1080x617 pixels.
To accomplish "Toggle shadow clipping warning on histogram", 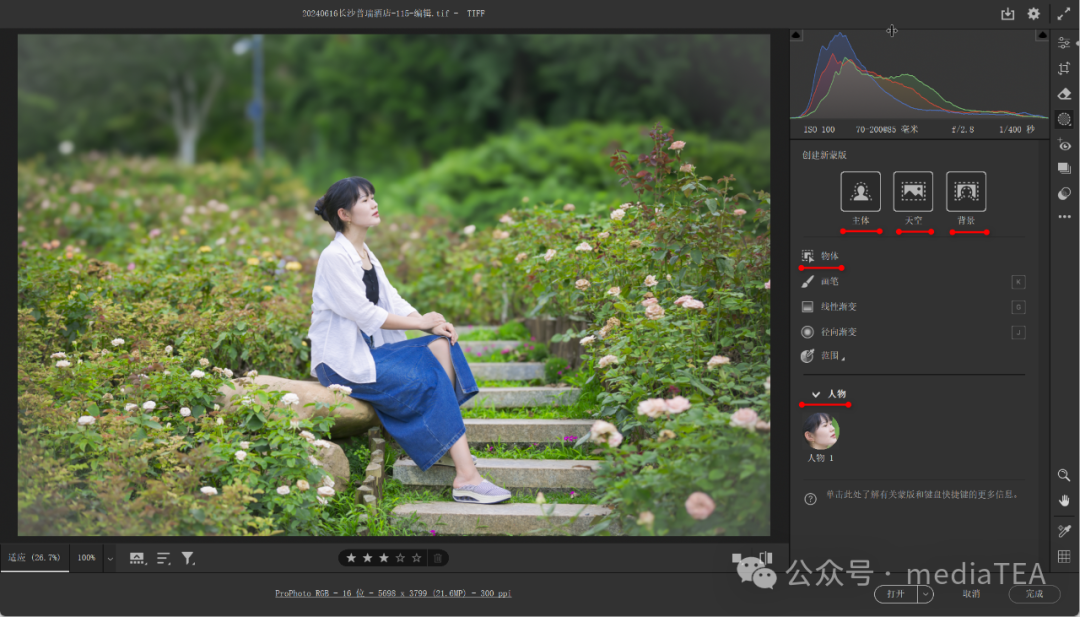I will (x=797, y=35).
